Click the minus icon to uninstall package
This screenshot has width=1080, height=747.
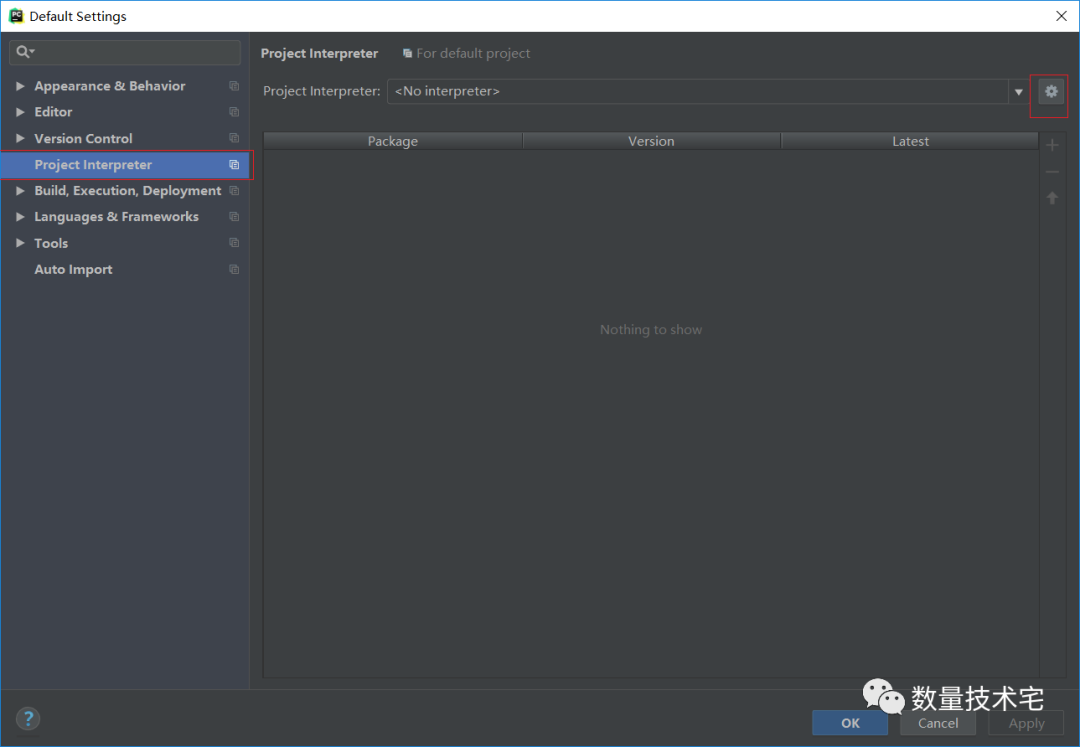click(1052, 172)
